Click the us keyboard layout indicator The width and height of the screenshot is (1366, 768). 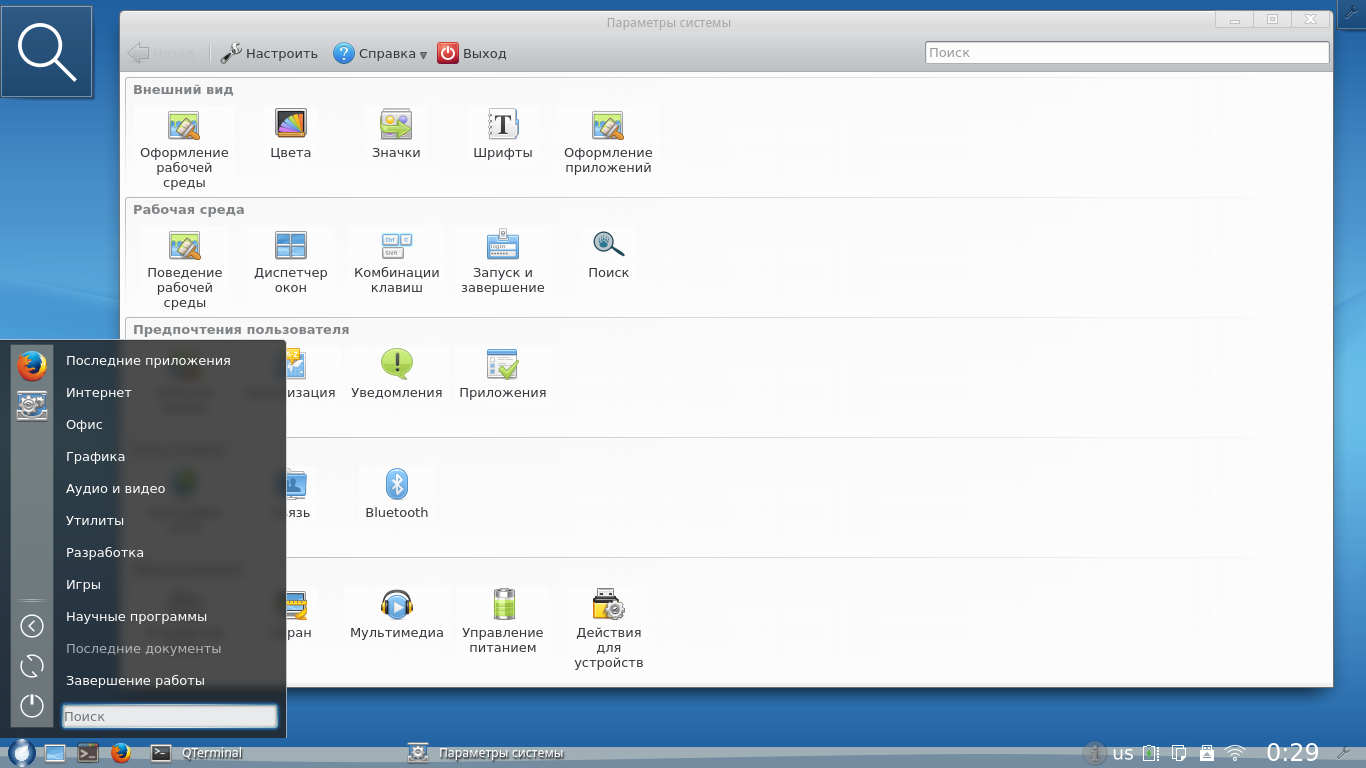tap(1123, 753)
